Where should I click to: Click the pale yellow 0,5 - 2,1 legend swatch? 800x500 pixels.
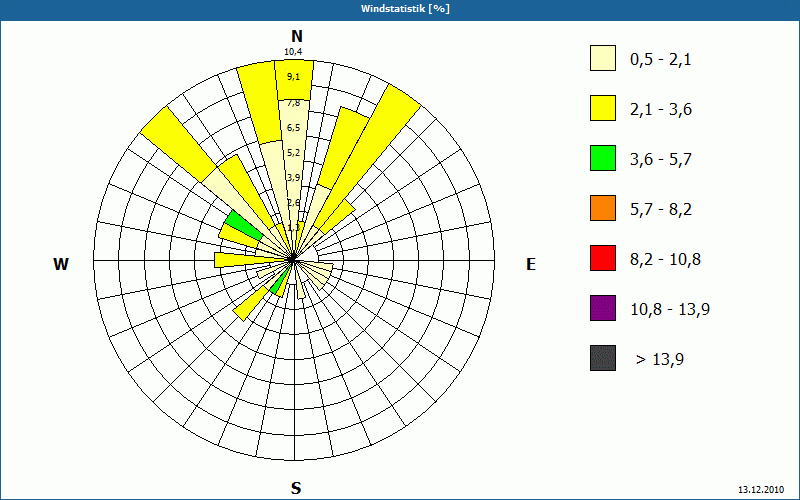pos(603,58)
